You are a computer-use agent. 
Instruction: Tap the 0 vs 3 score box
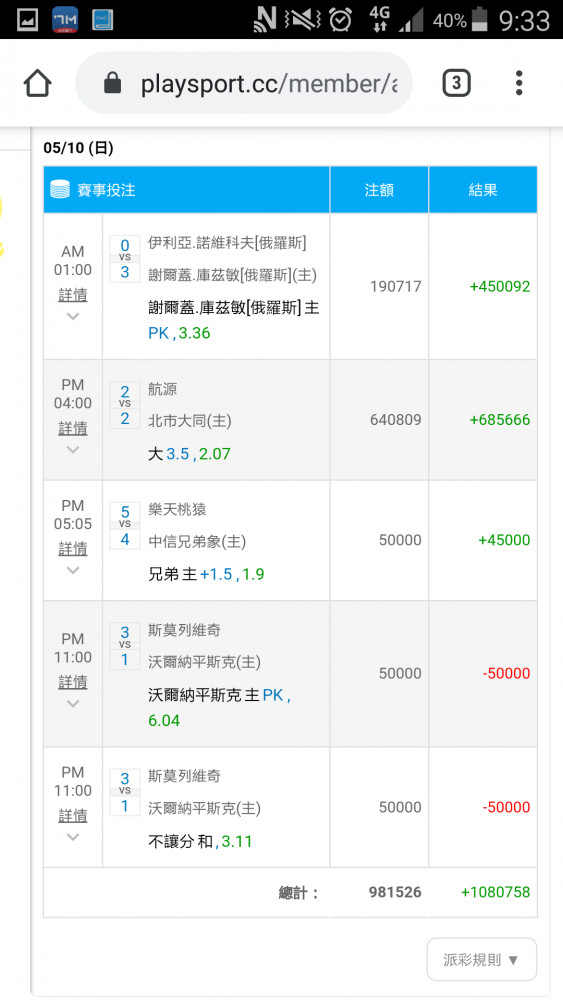(x=124, y=259)
